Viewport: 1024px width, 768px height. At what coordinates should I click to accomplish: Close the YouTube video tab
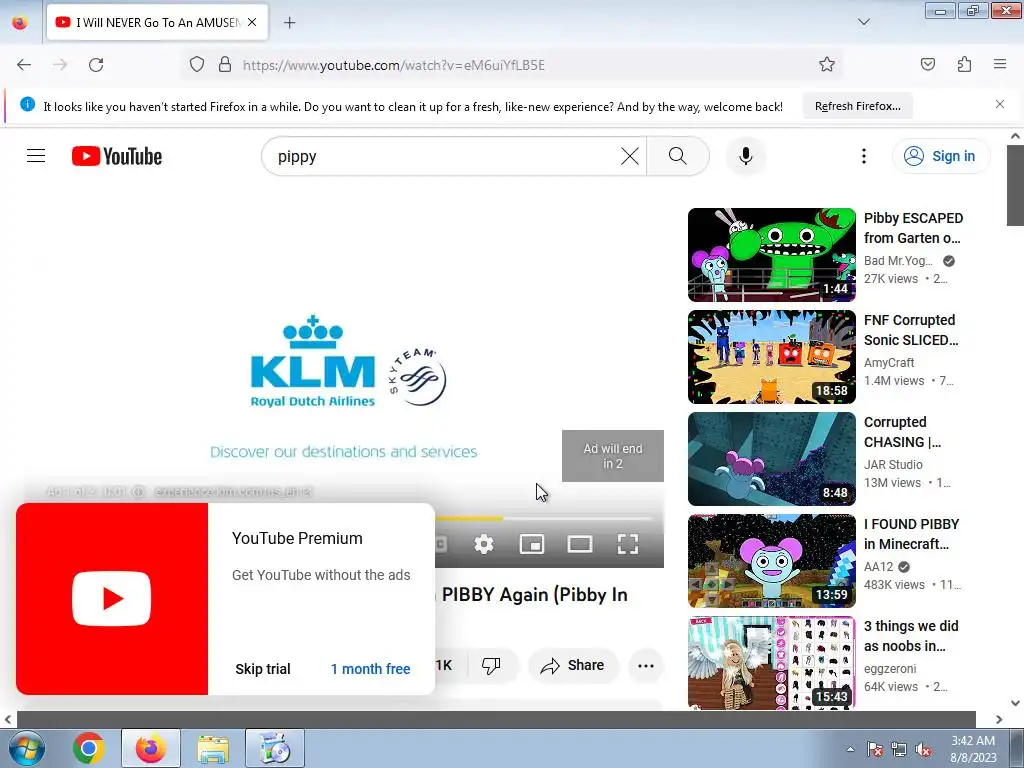point(252,22)
